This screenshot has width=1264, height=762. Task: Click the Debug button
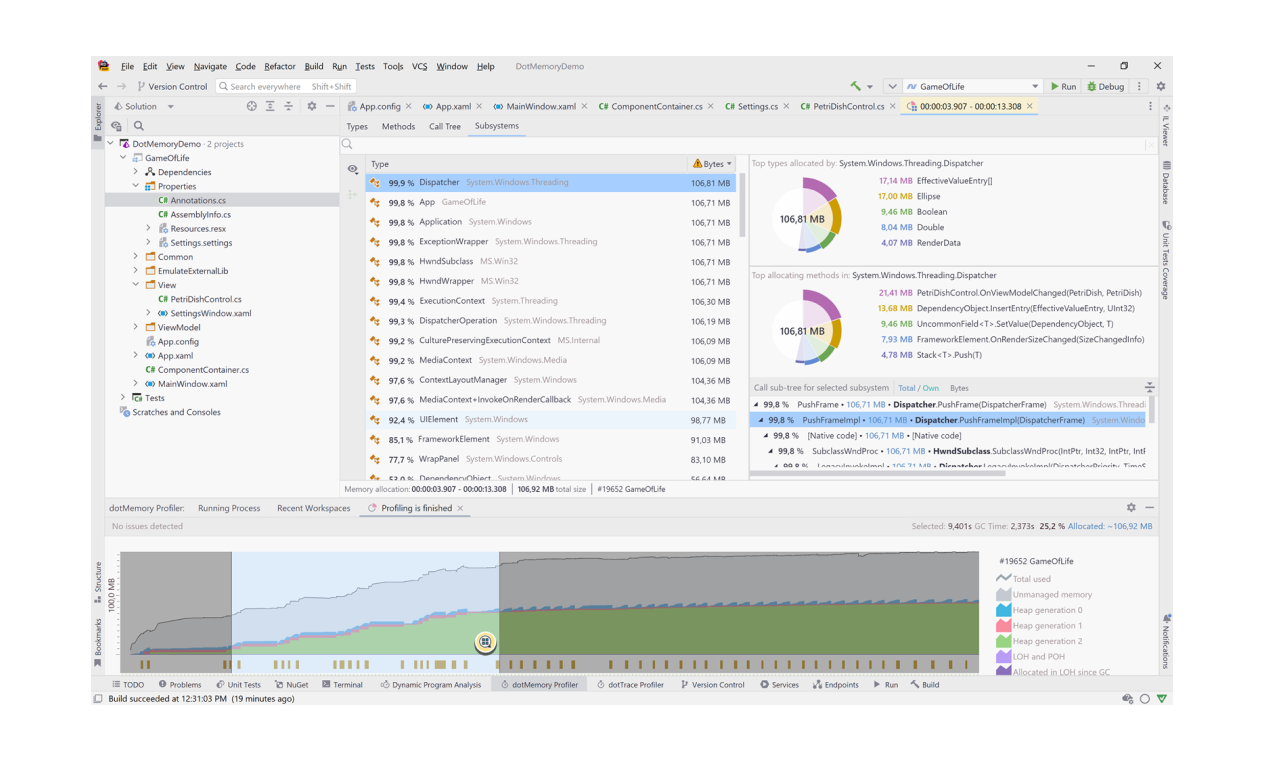tap(1106, 87)
